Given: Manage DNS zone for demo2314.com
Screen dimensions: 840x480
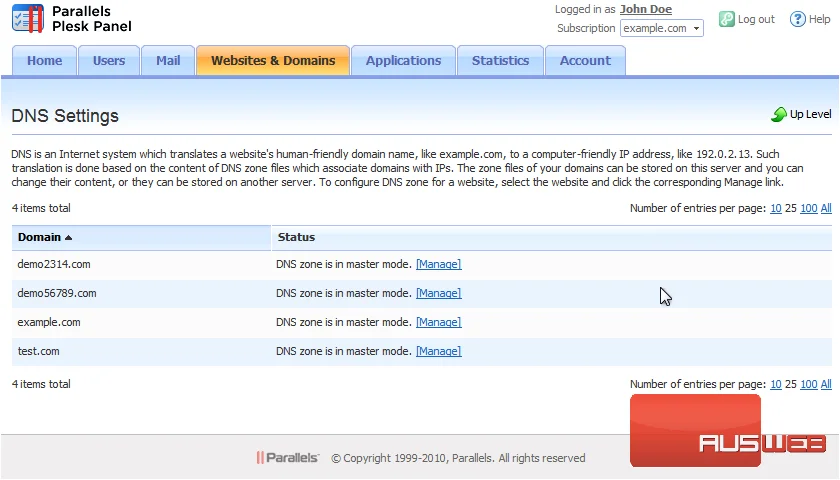Looking at the screenshot, I should pos(439,264).
